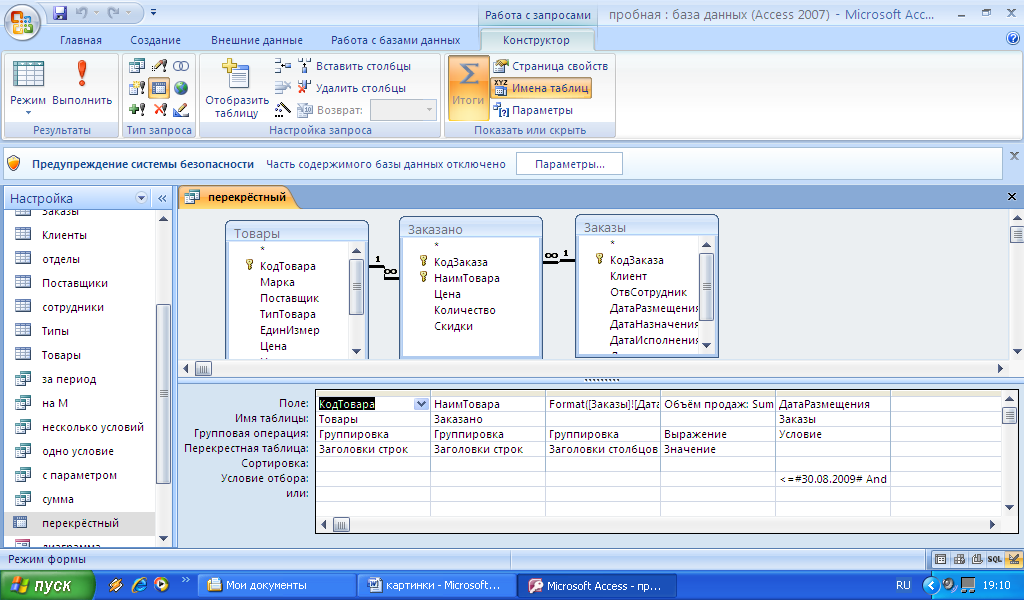1024x600 pixels.
Task: Toggle Имена таблиц row visibility
Action: tap(541, 88)
